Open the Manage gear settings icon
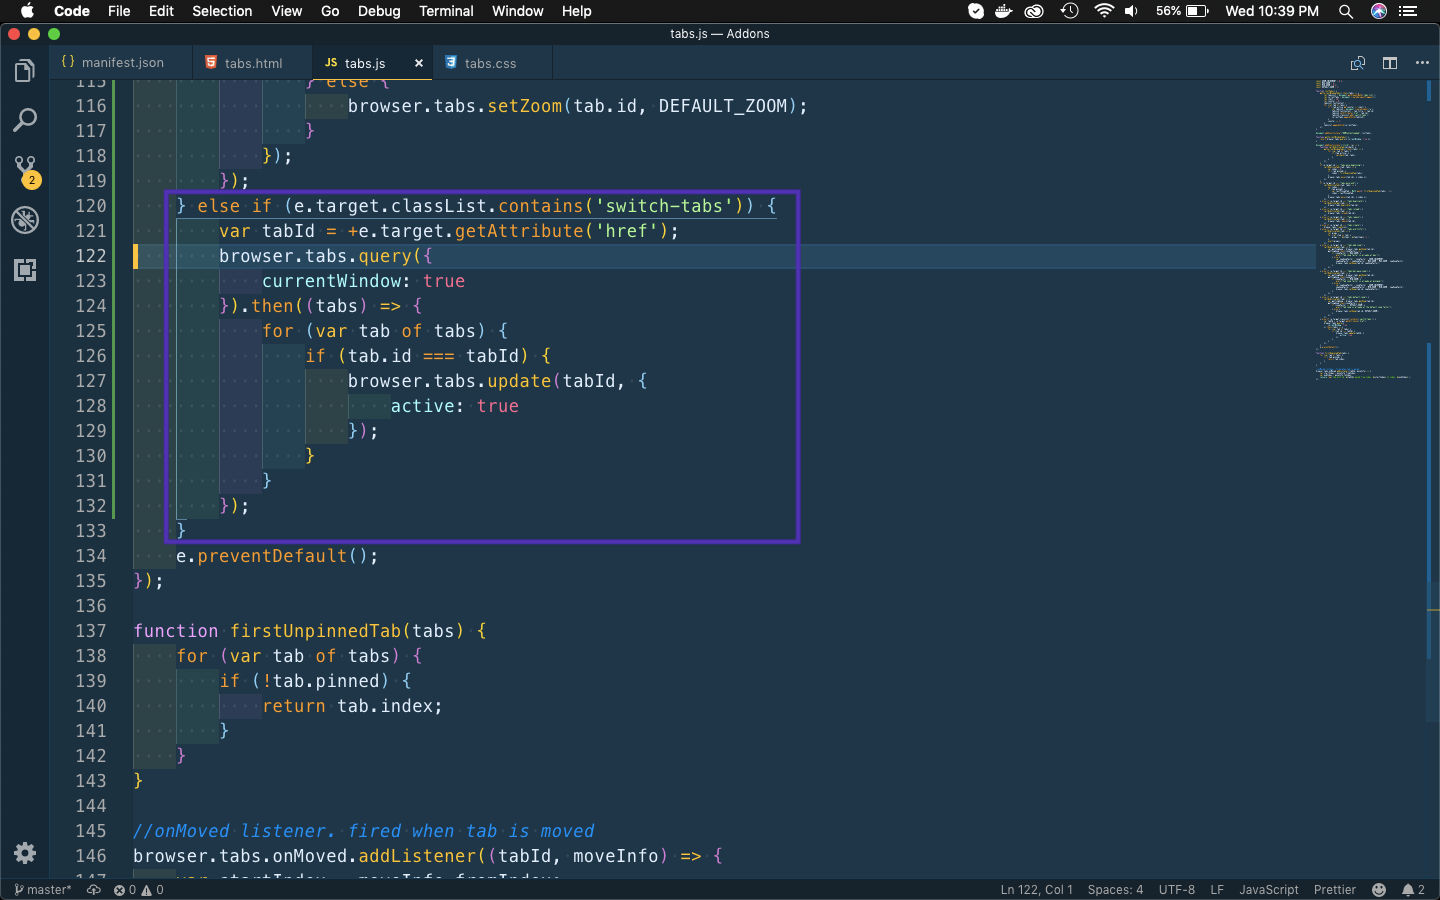 [25, 853]
